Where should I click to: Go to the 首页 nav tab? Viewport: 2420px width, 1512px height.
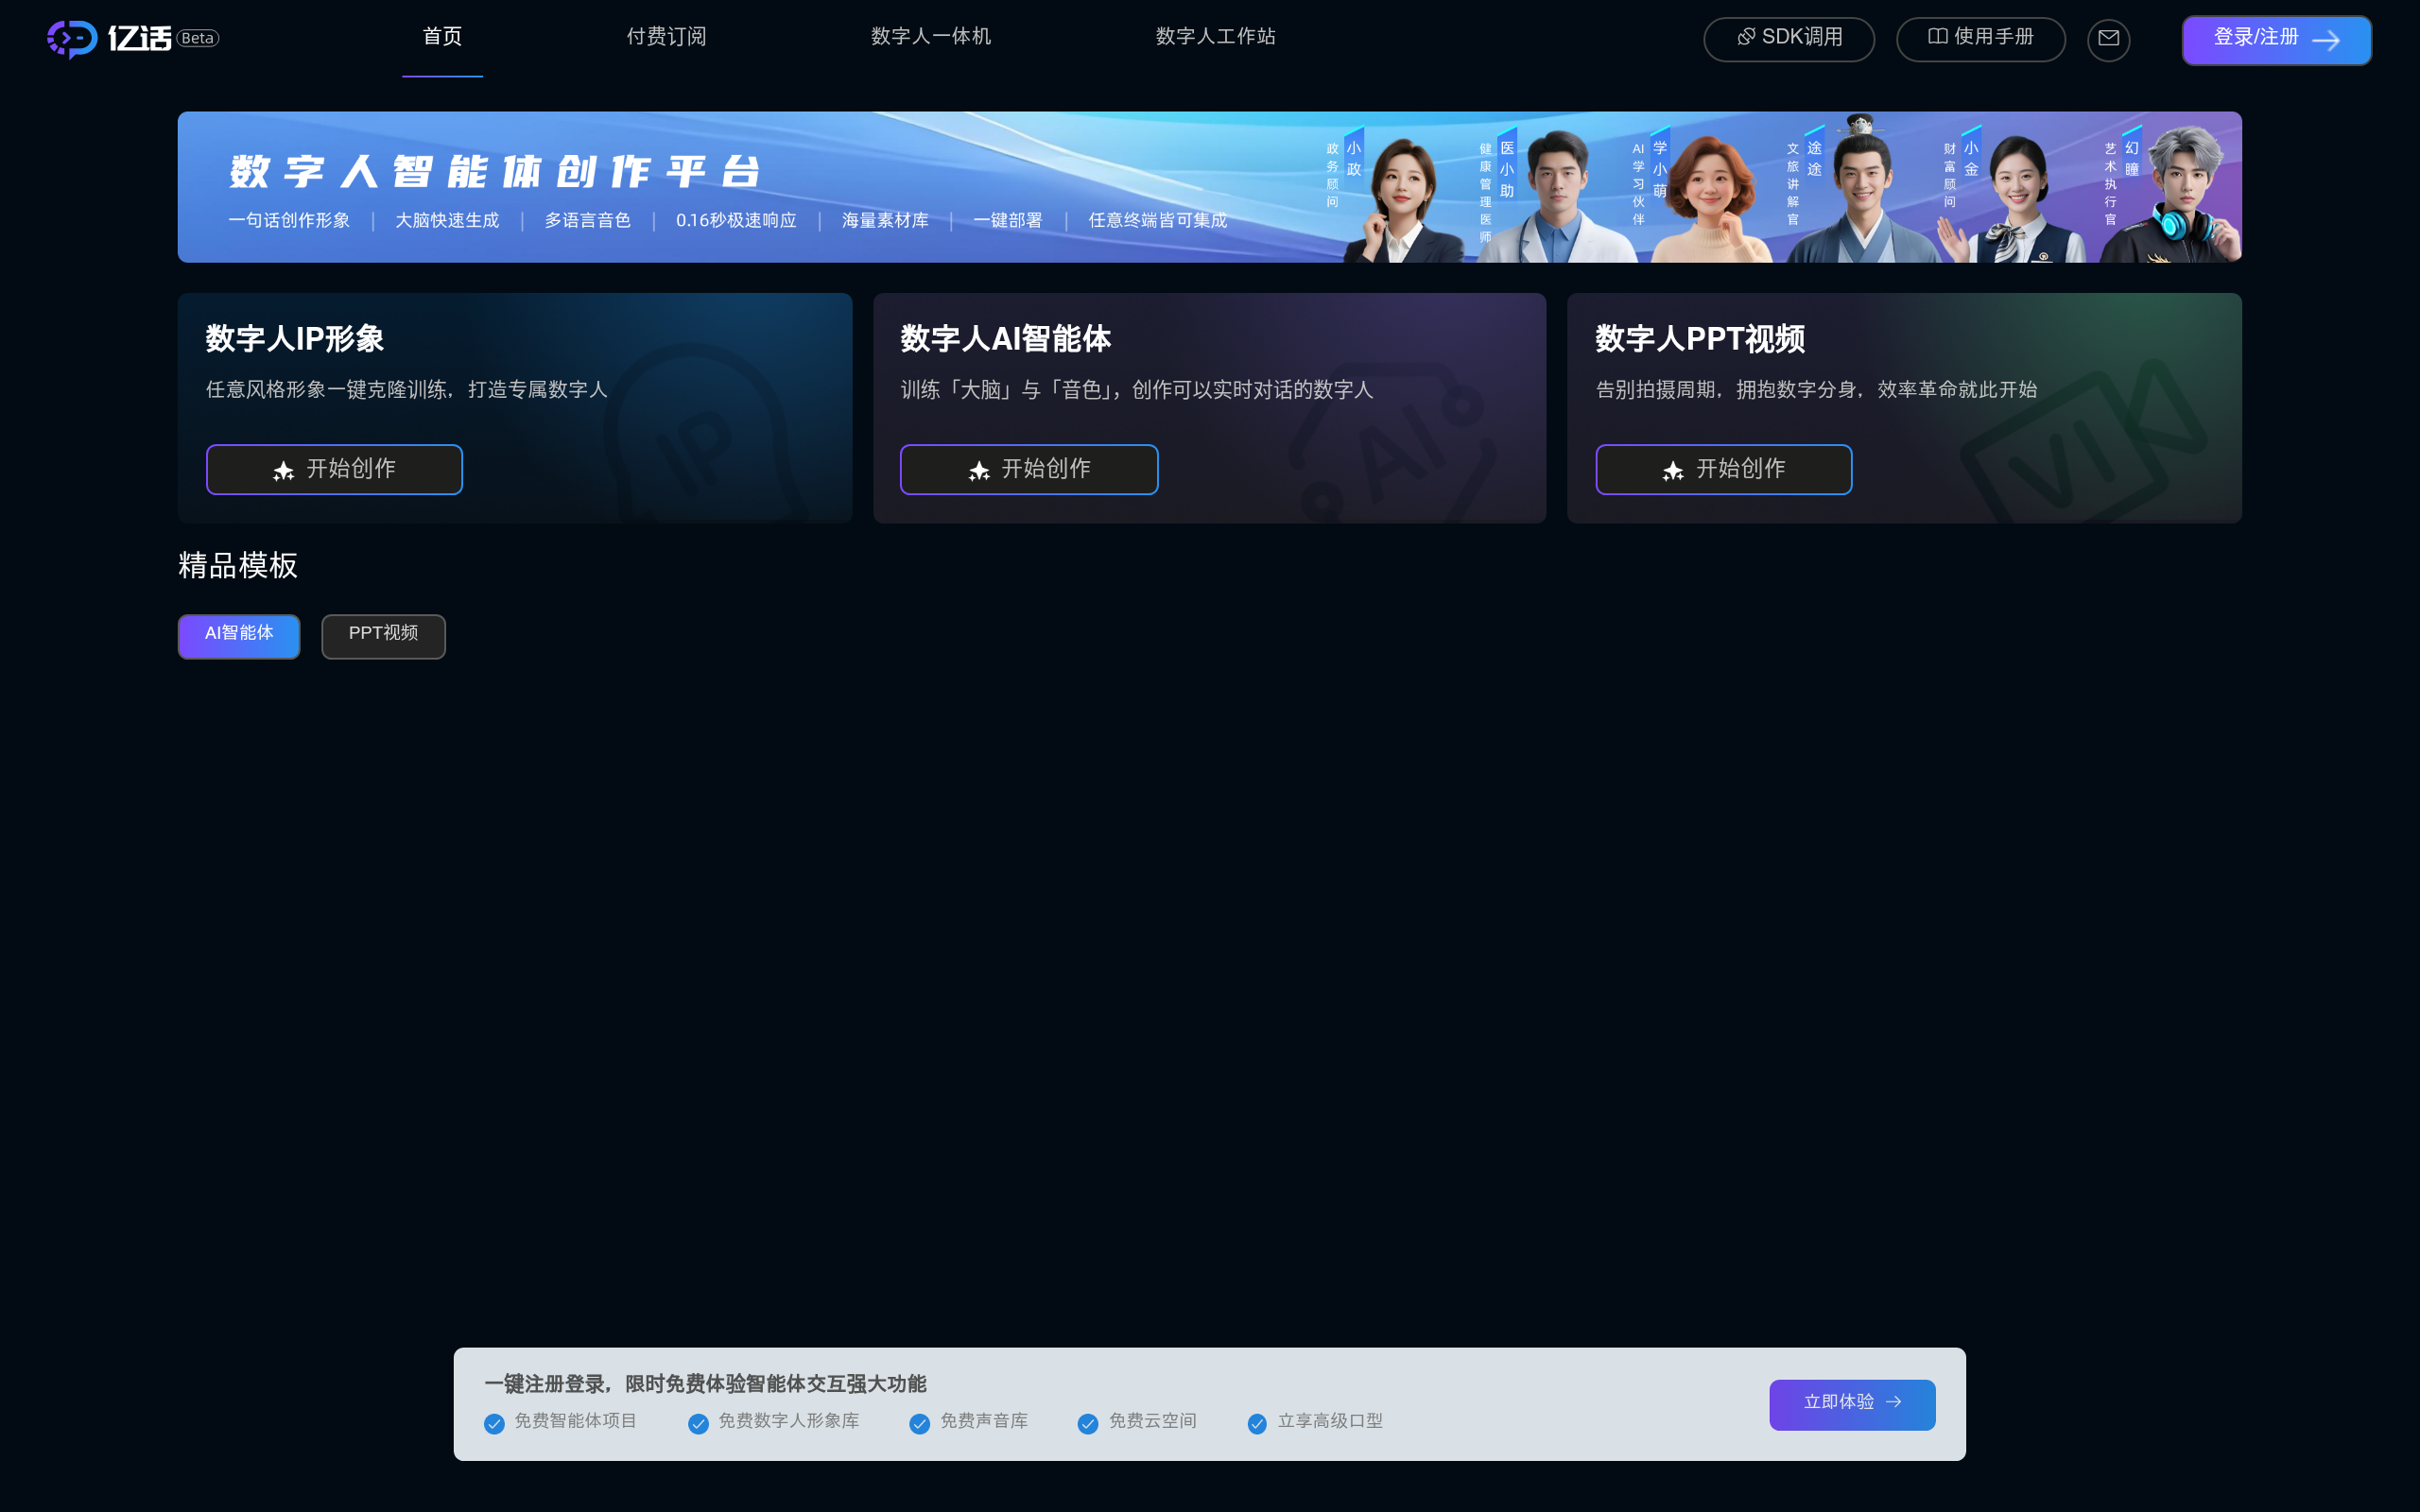tap(442, 37)
